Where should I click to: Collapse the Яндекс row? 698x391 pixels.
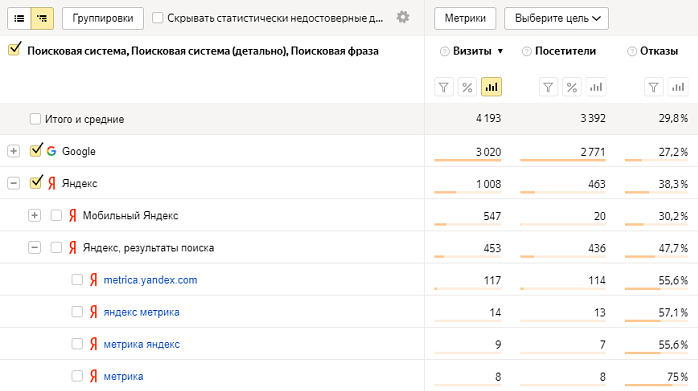click(13, 183)
